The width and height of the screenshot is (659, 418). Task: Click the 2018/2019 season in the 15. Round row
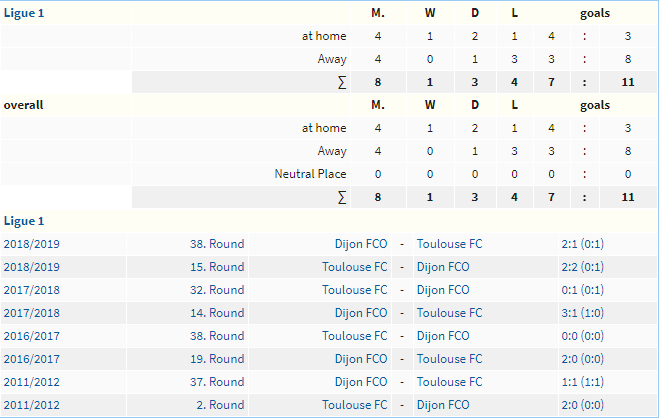point(32,267)
